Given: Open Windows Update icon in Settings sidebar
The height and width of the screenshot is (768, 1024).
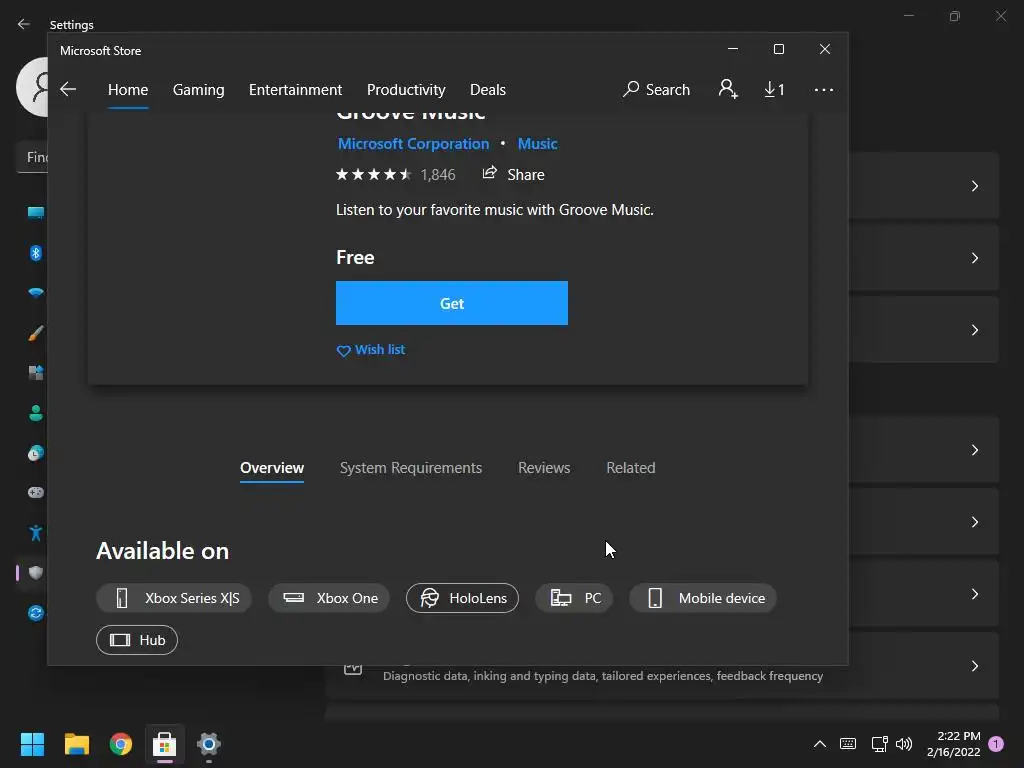Looking at the screenshot, I should (36, 613).
